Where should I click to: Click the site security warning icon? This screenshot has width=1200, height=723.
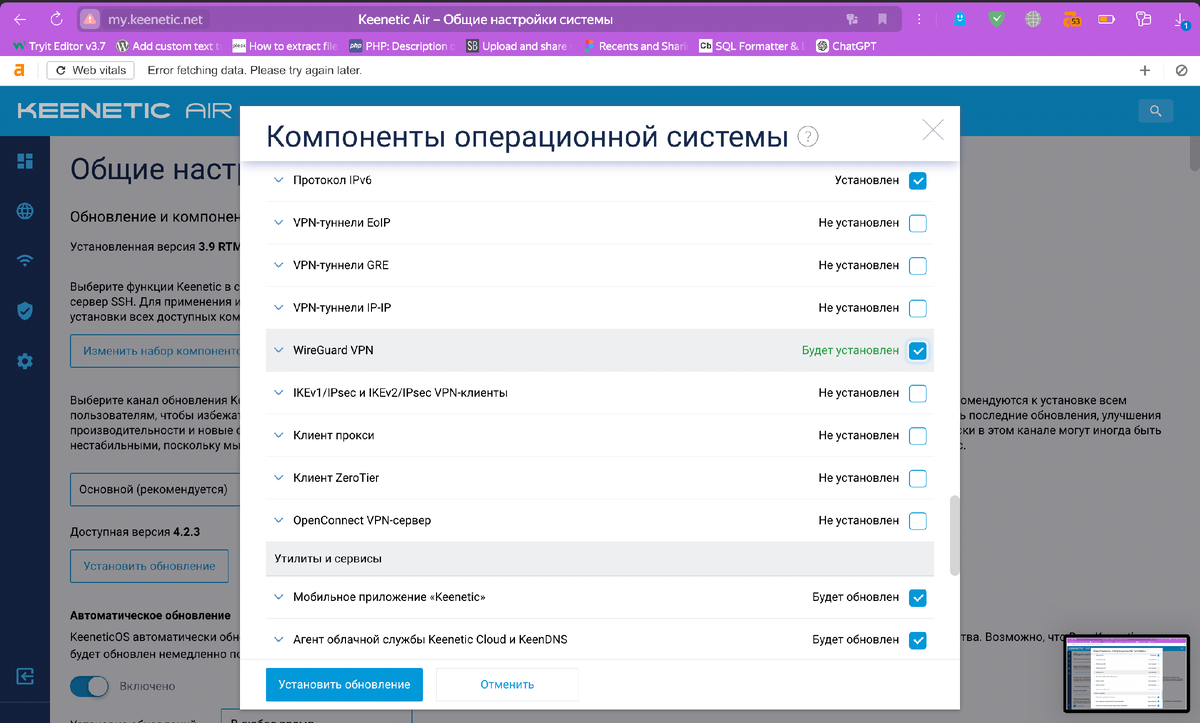point(90,19)
